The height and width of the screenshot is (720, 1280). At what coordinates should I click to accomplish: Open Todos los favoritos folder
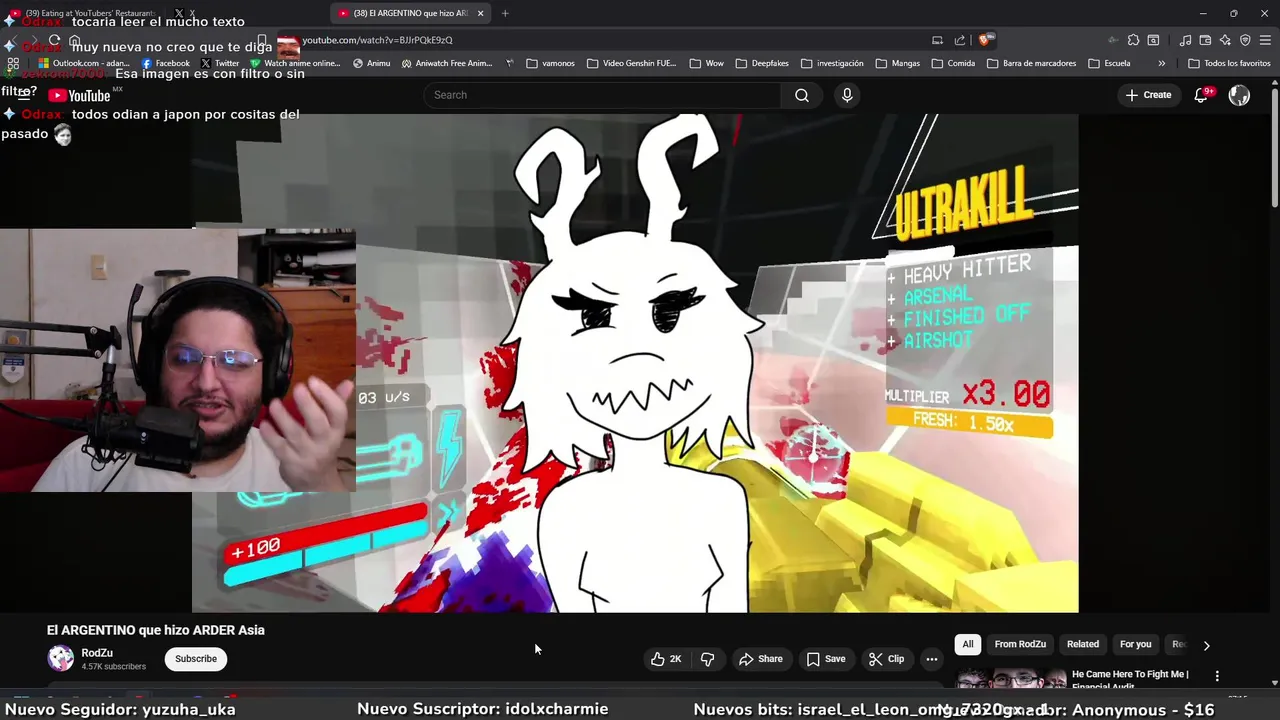pyautogui.click(x=1229, y=63)
